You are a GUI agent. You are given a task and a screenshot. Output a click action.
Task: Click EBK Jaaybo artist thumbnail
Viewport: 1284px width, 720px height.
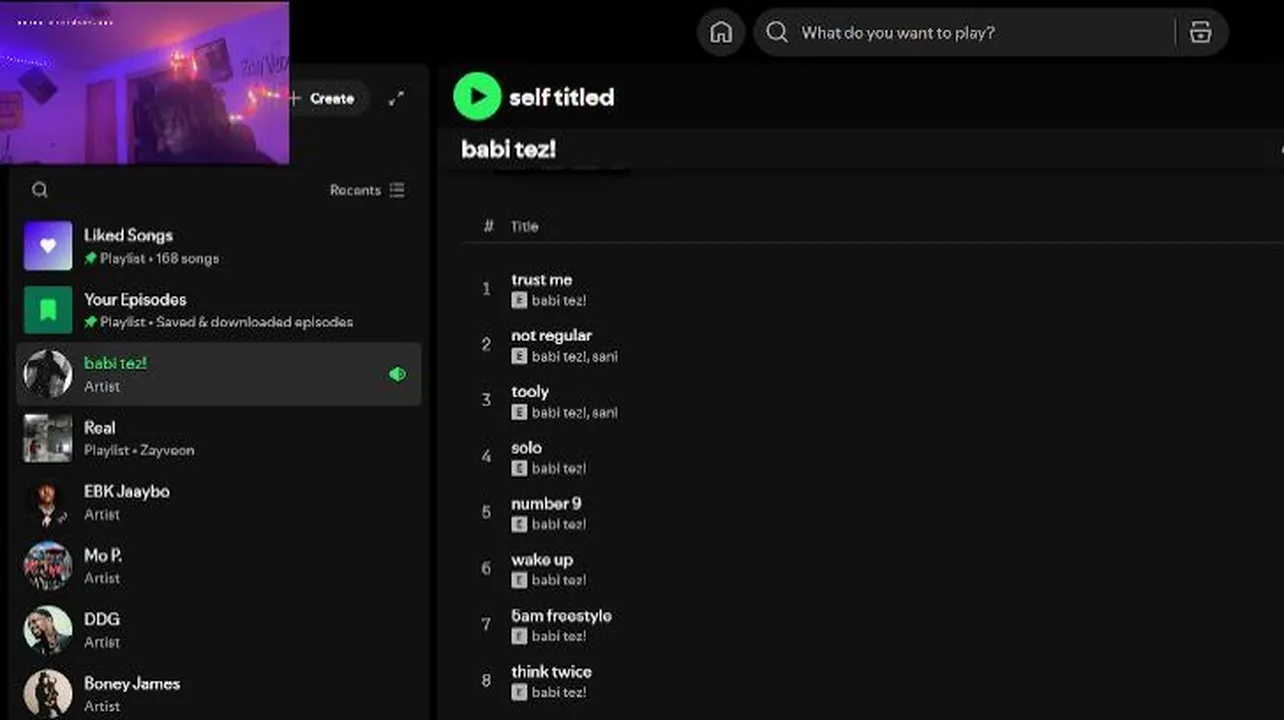(48, 502)
